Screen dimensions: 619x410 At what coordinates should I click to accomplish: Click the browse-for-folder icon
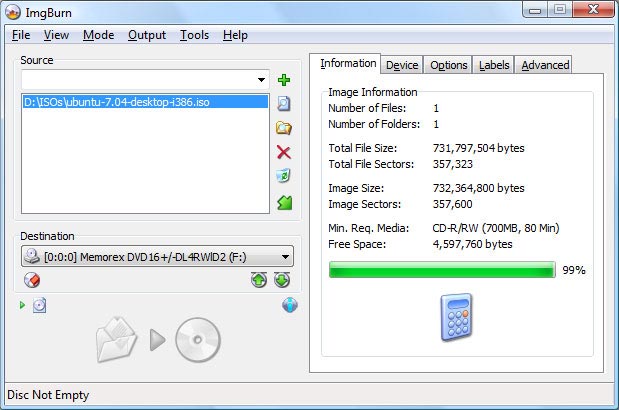284,128
